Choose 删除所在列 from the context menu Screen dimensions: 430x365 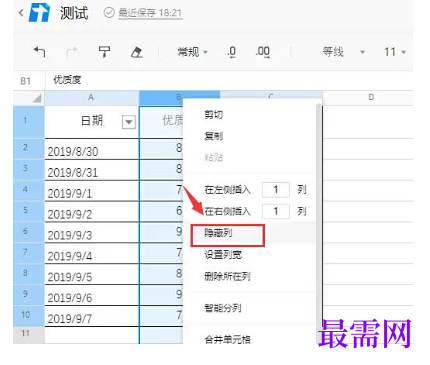coord(227,276)
